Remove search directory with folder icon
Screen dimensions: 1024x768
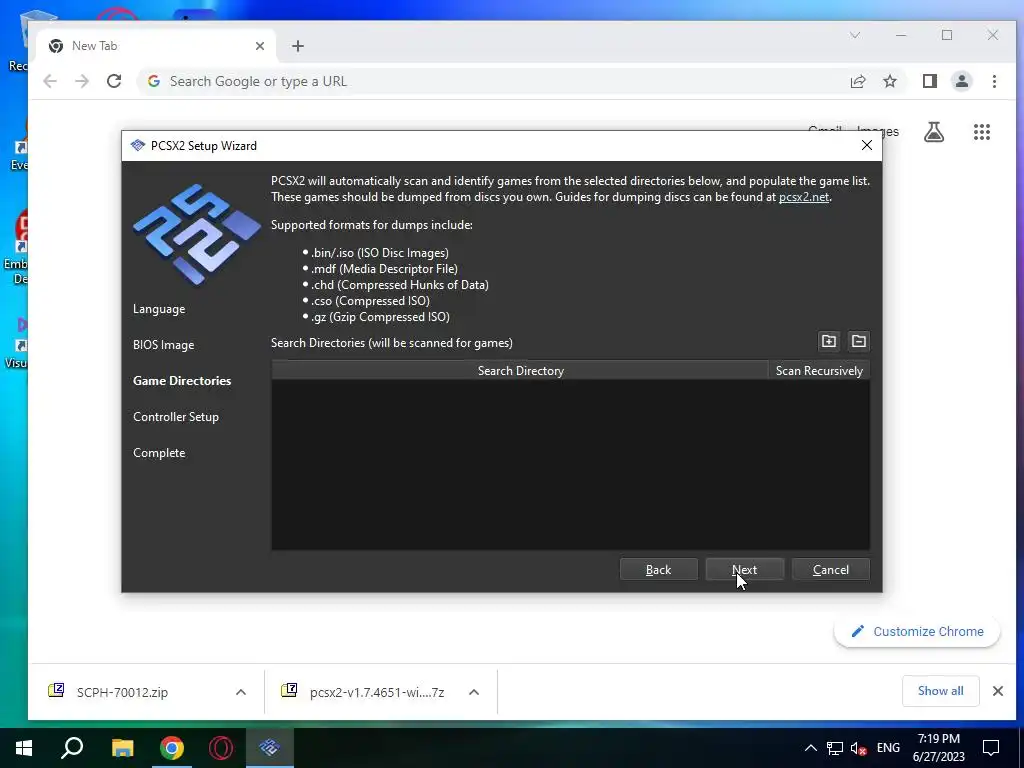(859, 341)
